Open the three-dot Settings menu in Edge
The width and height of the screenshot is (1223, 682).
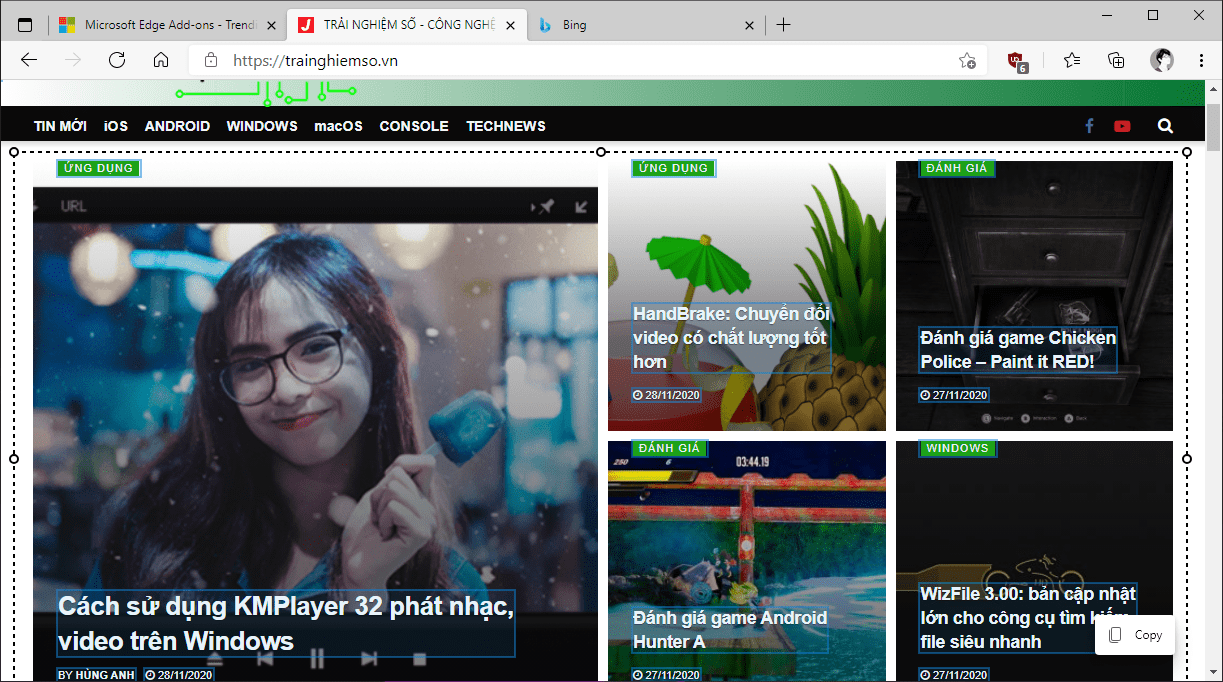tap(1202, 60)
